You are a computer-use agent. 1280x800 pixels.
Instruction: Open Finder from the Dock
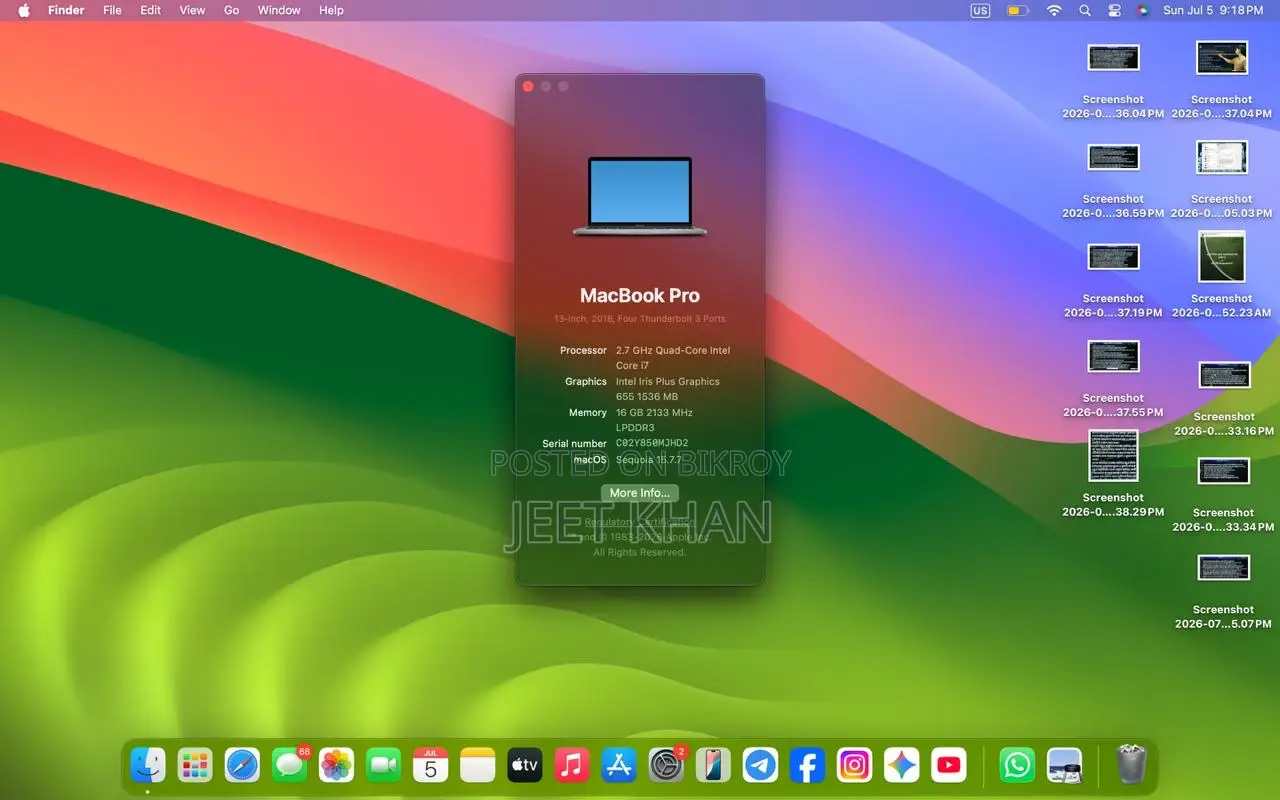tap(148, 766)
